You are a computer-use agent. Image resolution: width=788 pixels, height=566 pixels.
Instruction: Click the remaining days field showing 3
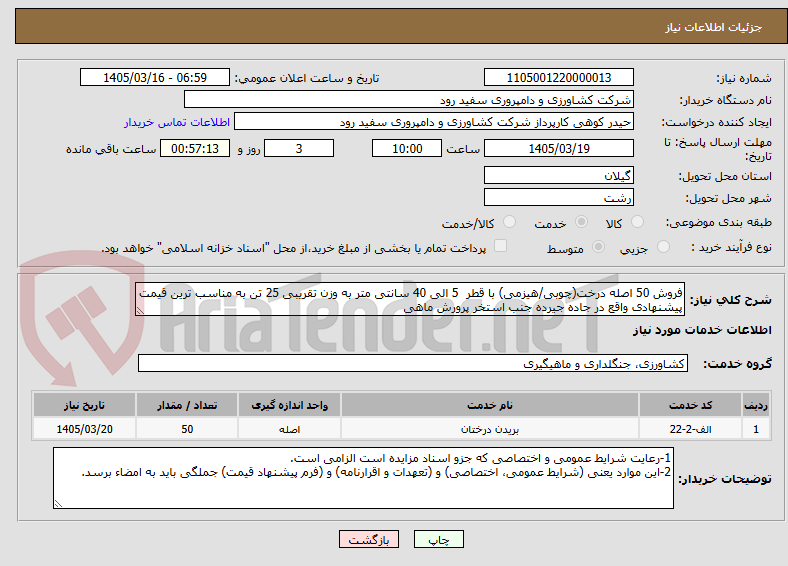click(299, 148)
